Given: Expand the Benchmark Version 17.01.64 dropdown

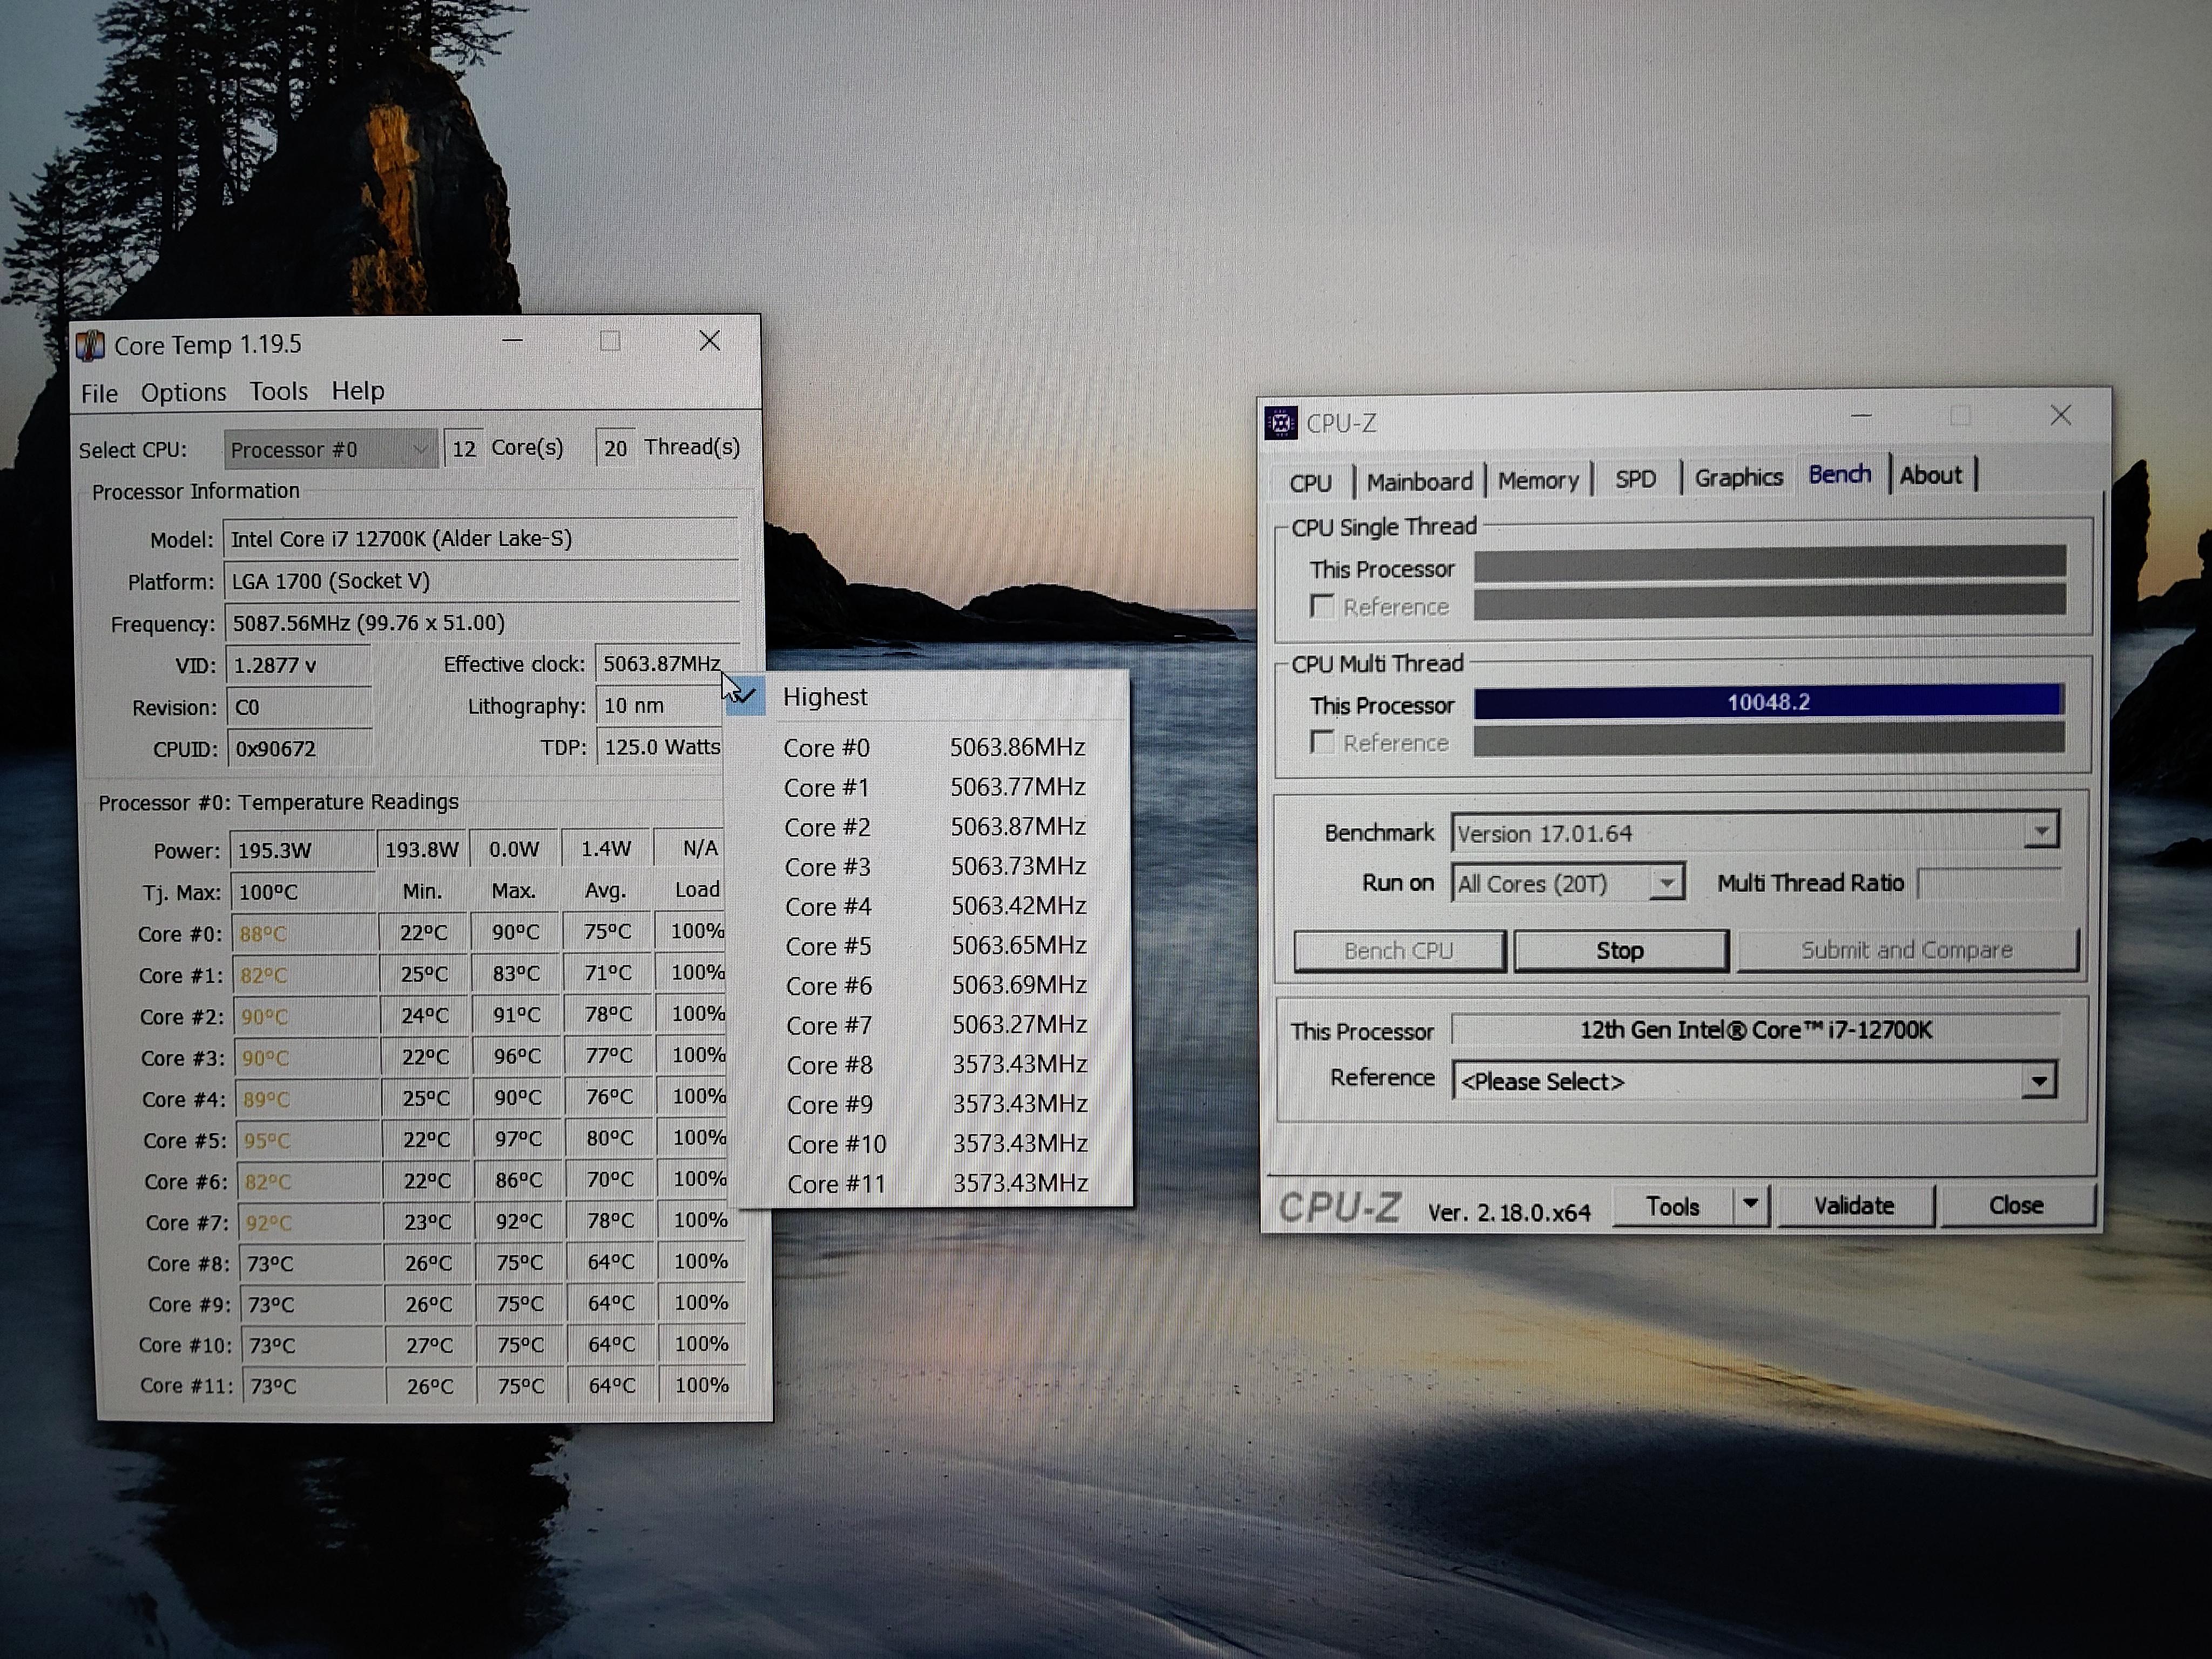Looking at the screenshot, I should click(2040, 831).
